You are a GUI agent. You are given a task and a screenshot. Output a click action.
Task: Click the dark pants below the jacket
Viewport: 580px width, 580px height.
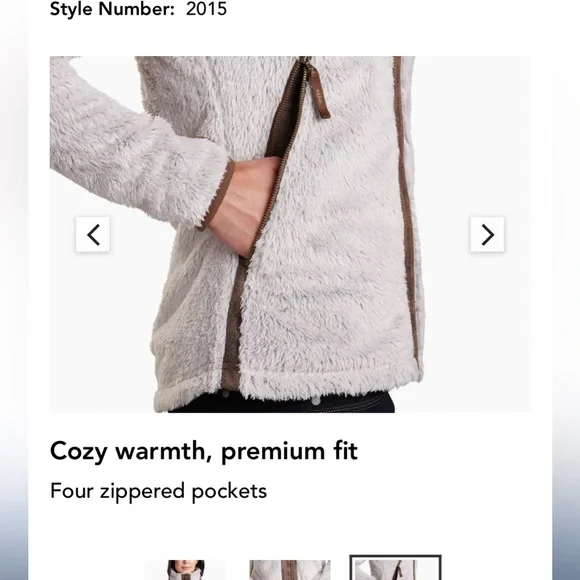pos(283,403)
